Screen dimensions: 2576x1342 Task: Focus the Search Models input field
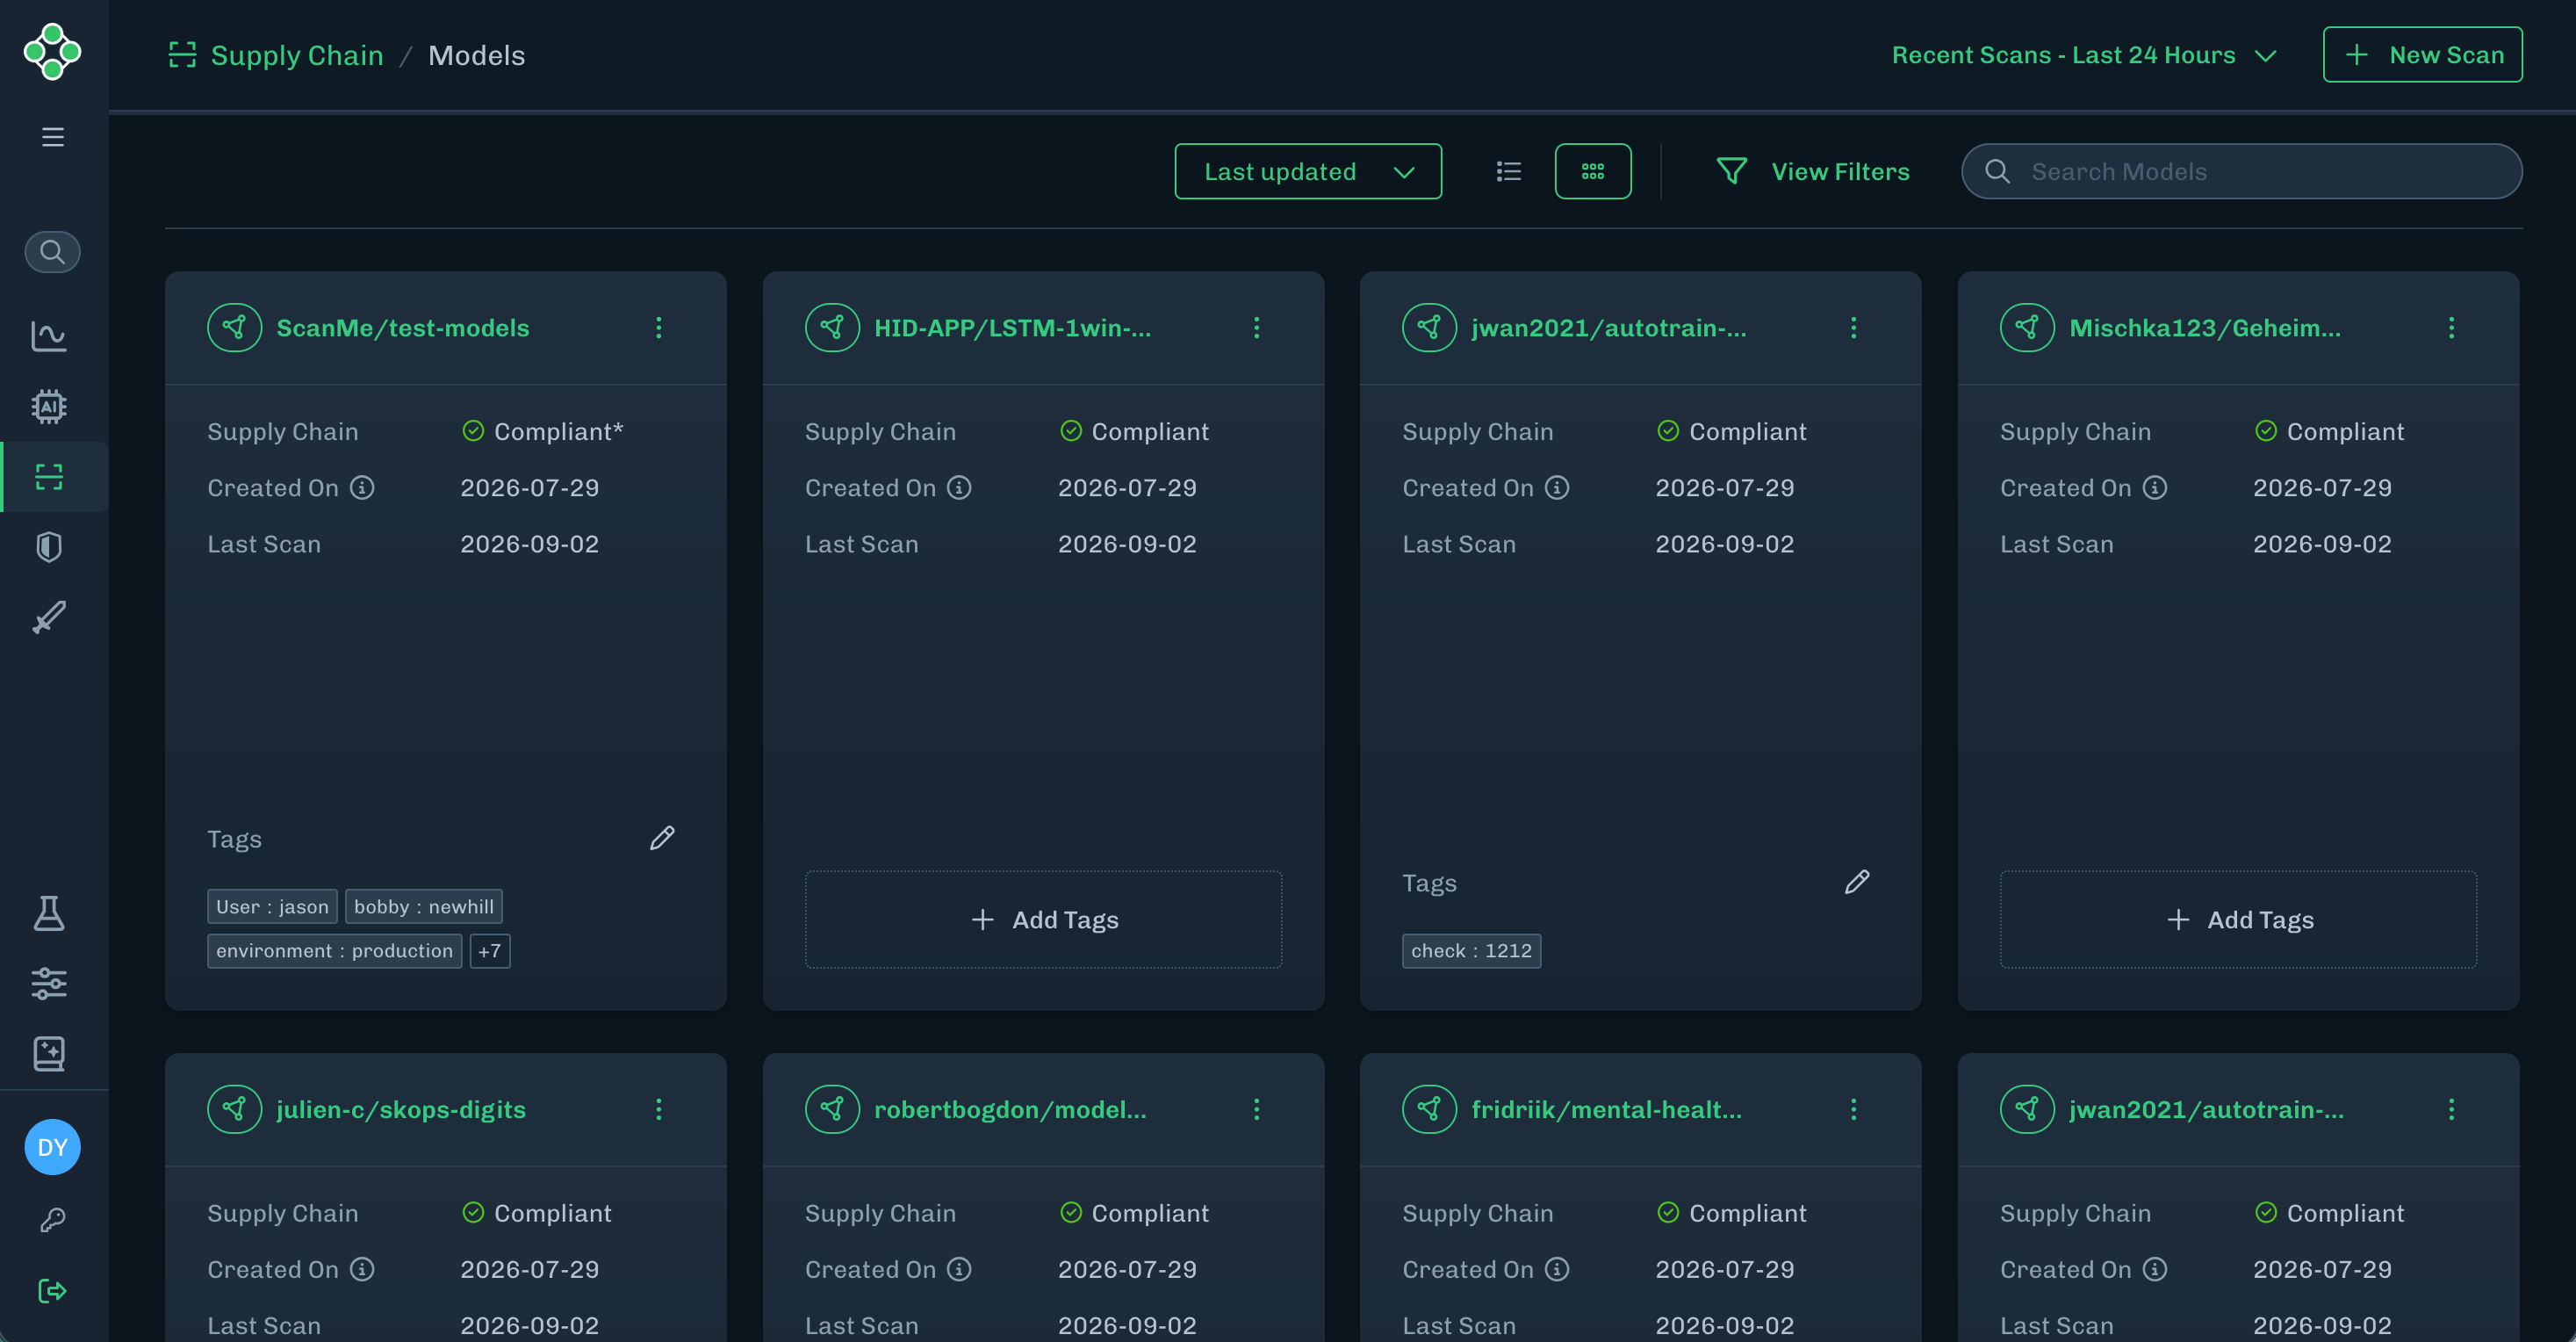point(2242,172)
